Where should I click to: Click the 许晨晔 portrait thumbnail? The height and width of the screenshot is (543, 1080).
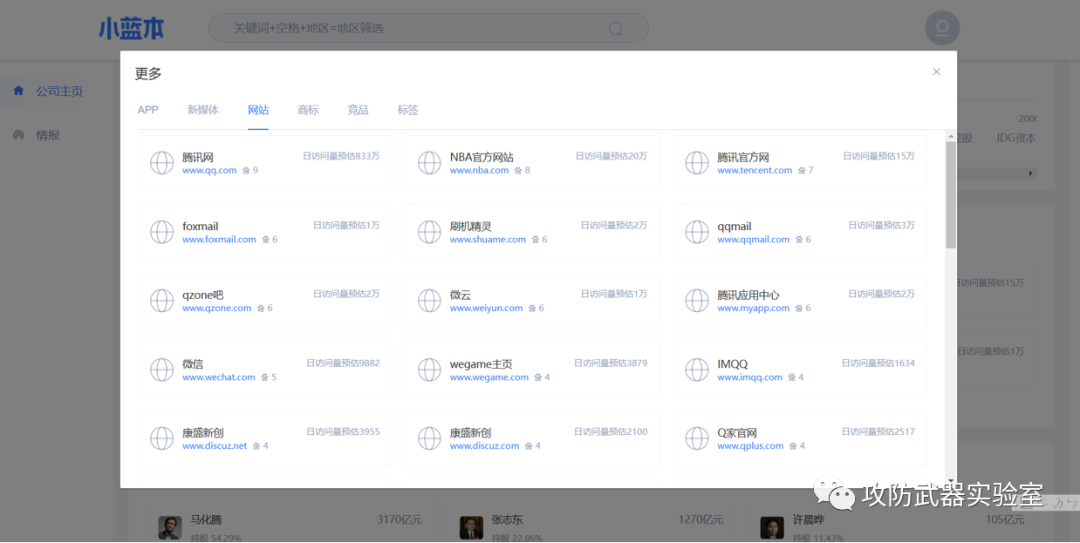tap(772, 527)
